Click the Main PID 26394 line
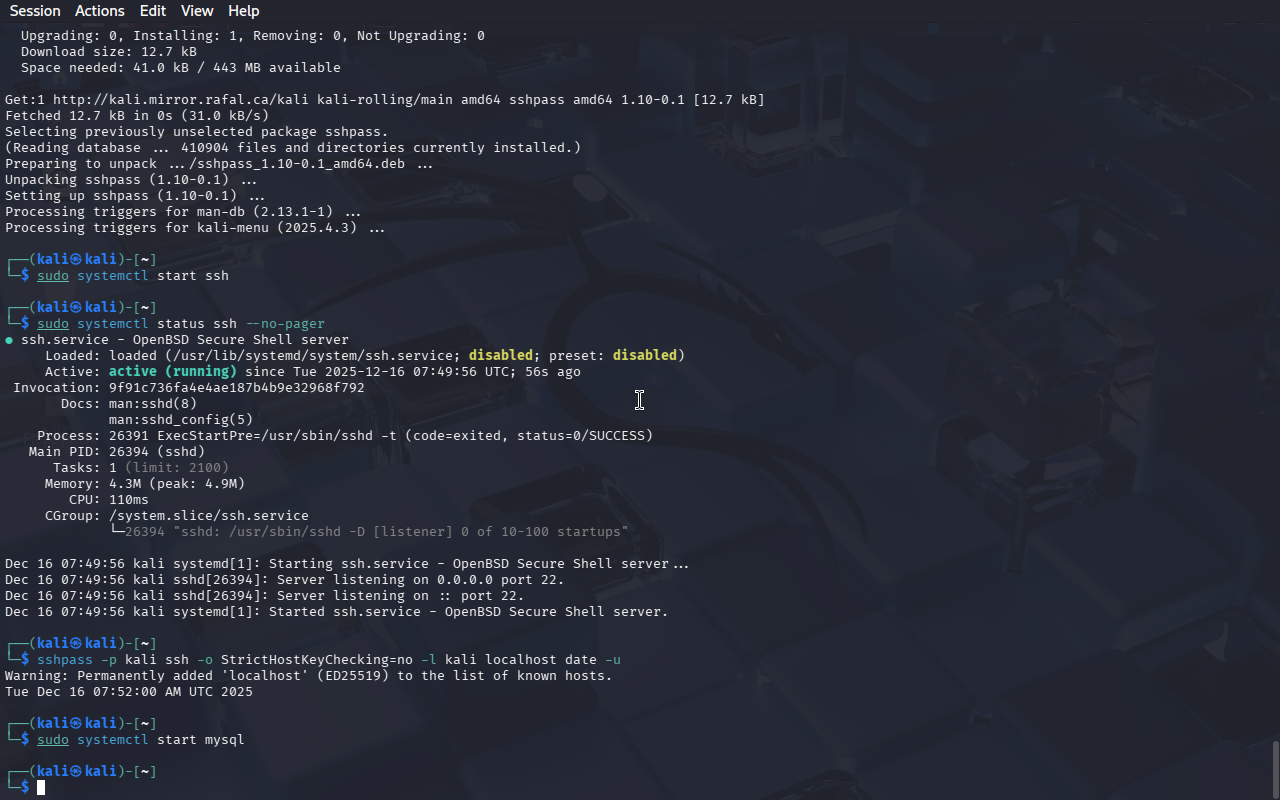Viewport: 1280px width, 800px height. (x=117, y=451)
